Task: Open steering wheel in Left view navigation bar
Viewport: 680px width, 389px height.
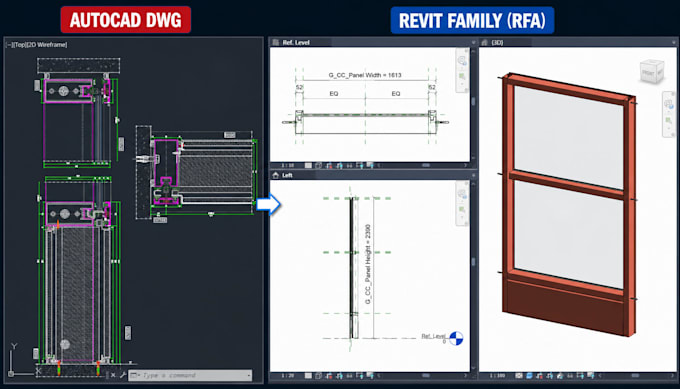Action: pyautogui.click(x=462, y=193)
